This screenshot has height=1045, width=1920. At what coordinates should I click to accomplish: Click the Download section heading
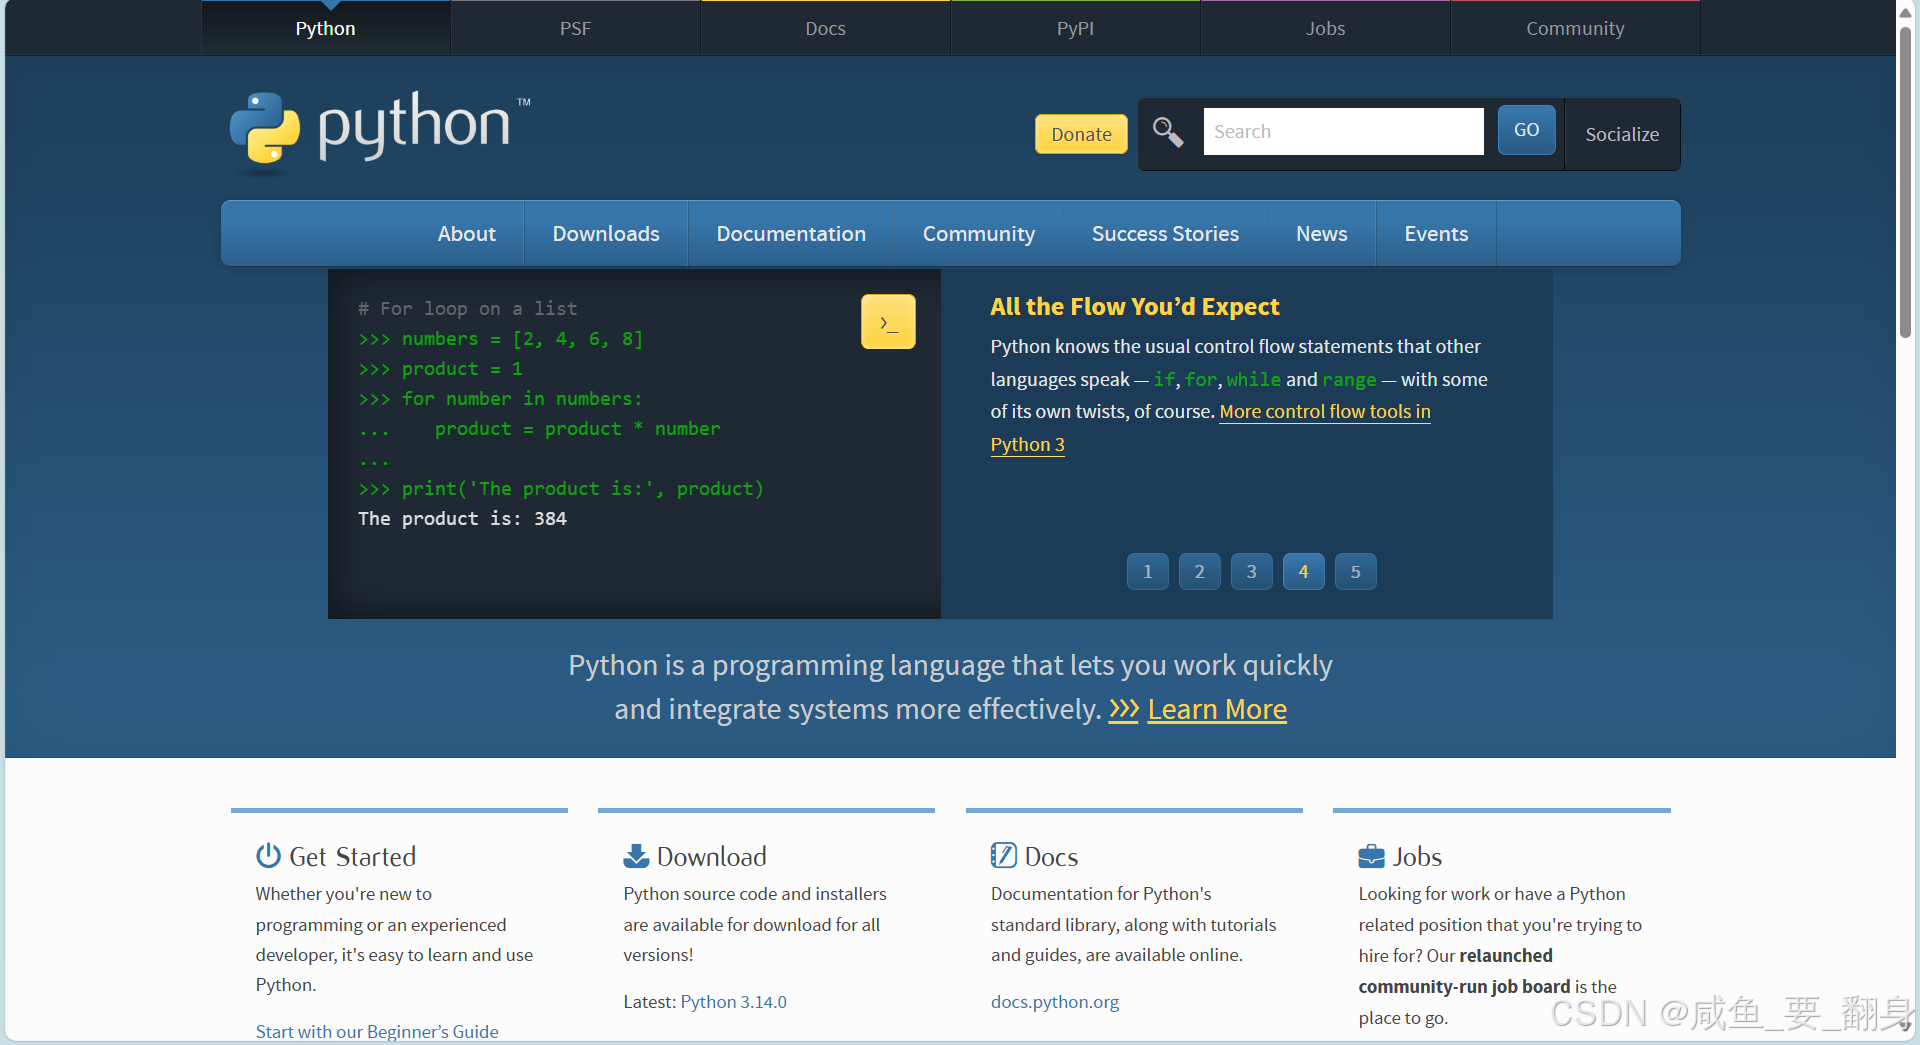[711, 857]
